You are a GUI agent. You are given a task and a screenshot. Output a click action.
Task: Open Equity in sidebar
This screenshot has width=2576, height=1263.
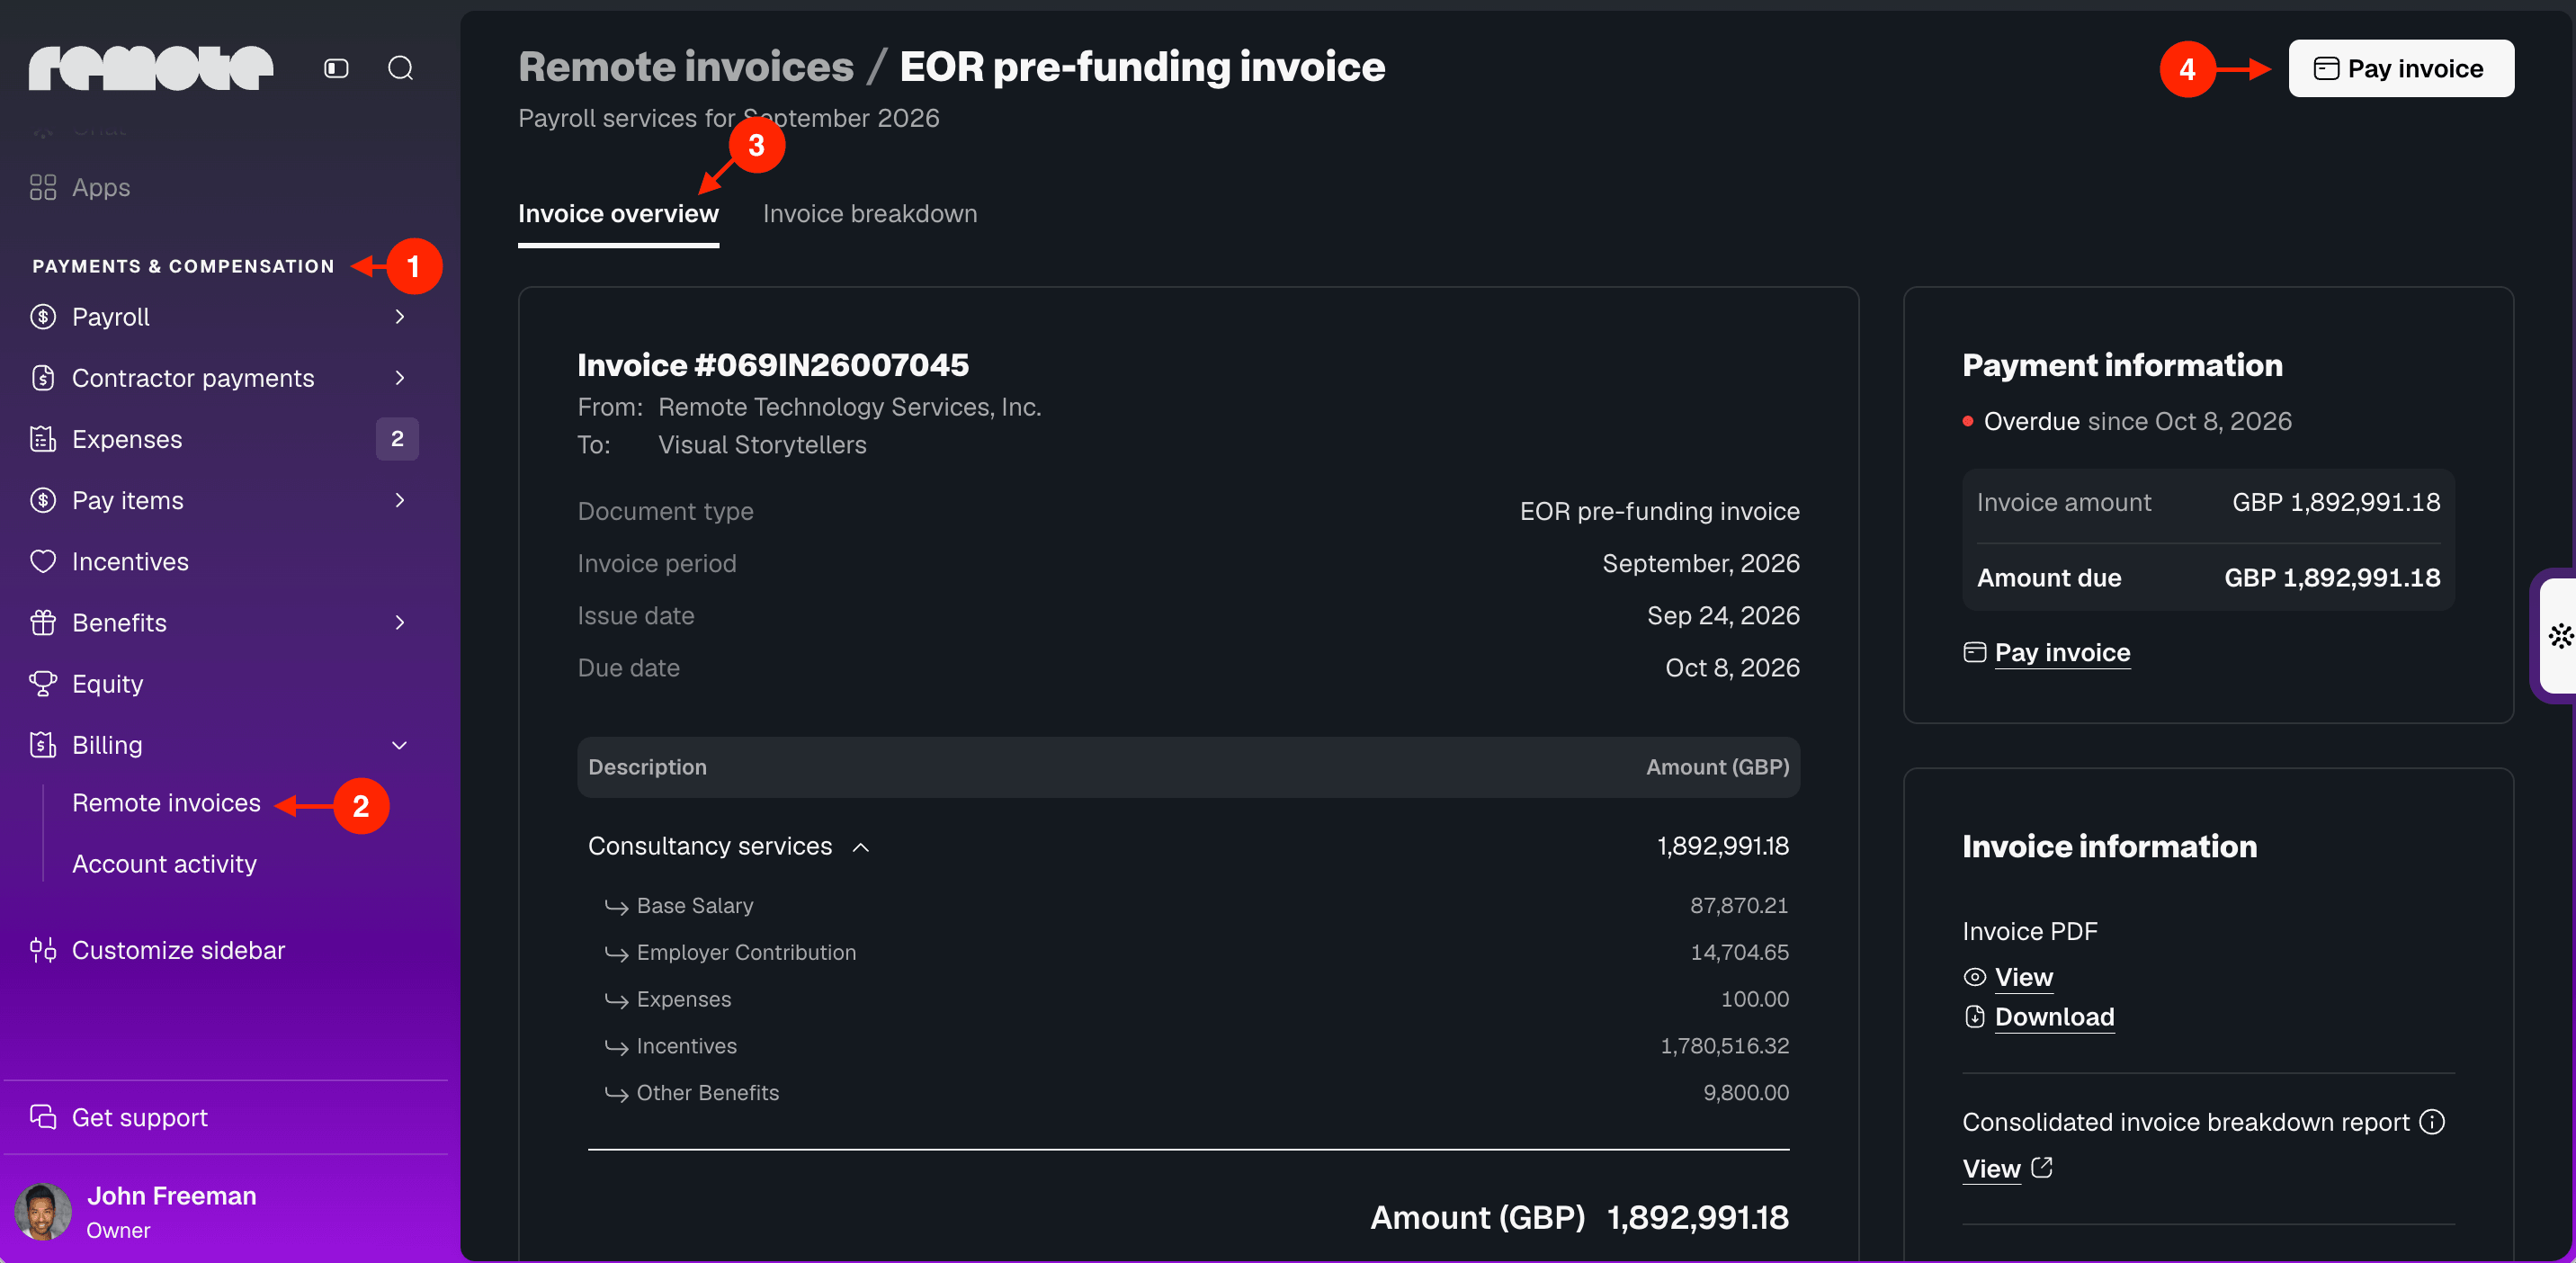coord(107,683)
